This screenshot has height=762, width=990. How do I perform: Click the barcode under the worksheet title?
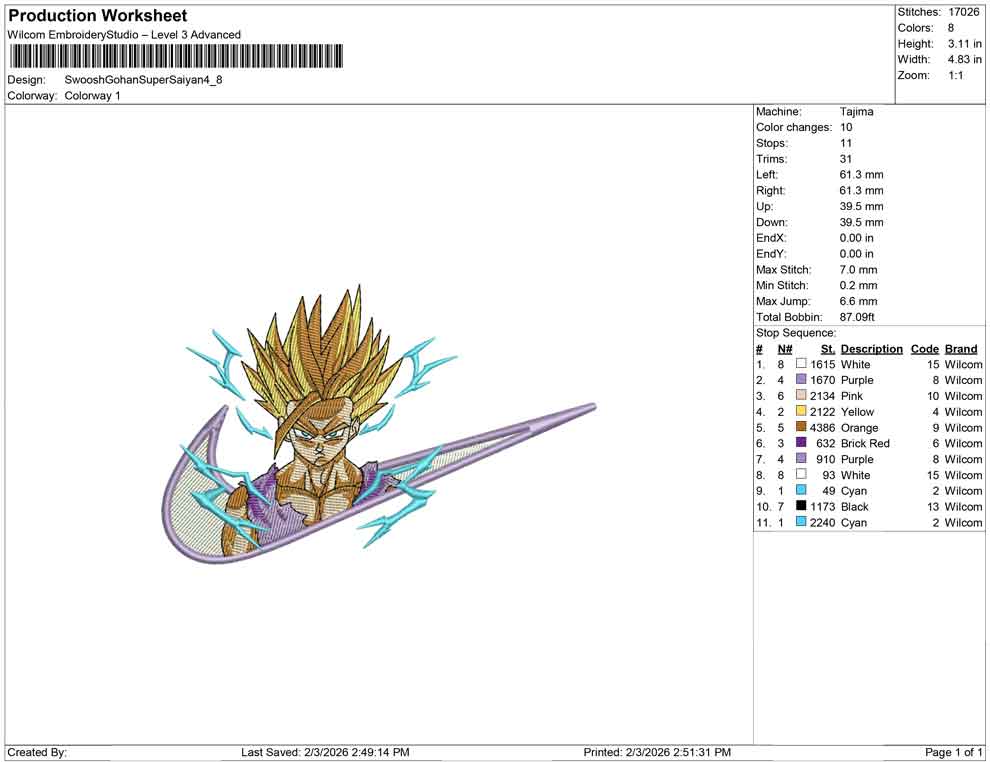pyautogui.click(x=176, y=56)
